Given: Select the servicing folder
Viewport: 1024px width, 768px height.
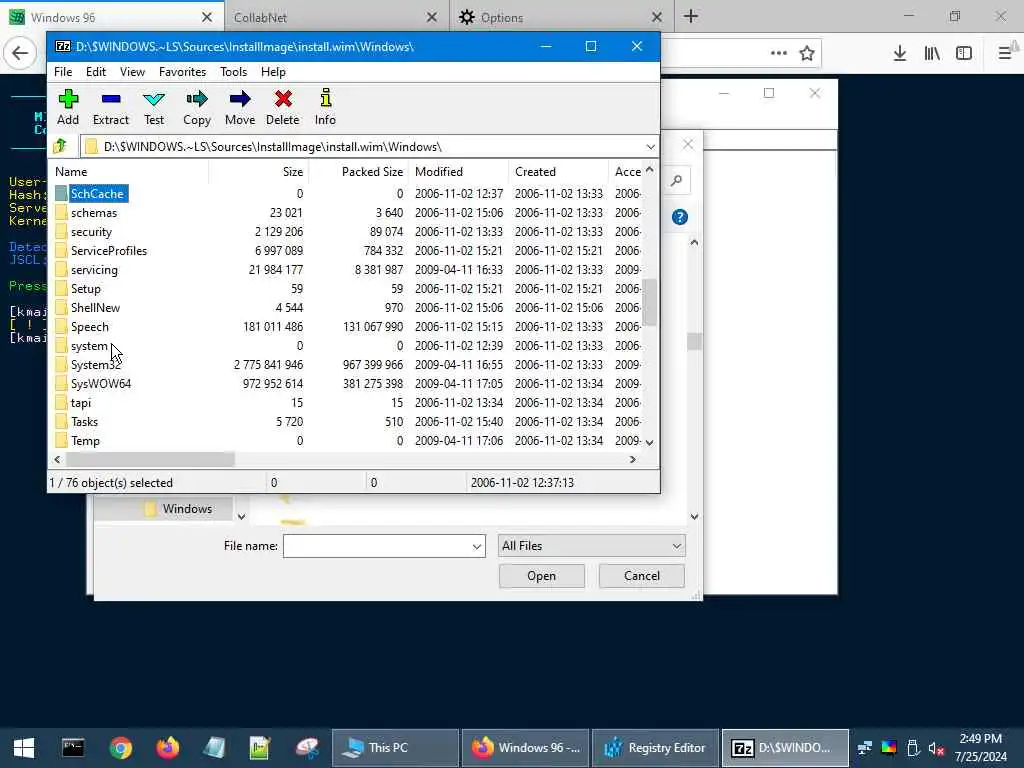Looking at the screenshot, I should [x=94, y=270].
